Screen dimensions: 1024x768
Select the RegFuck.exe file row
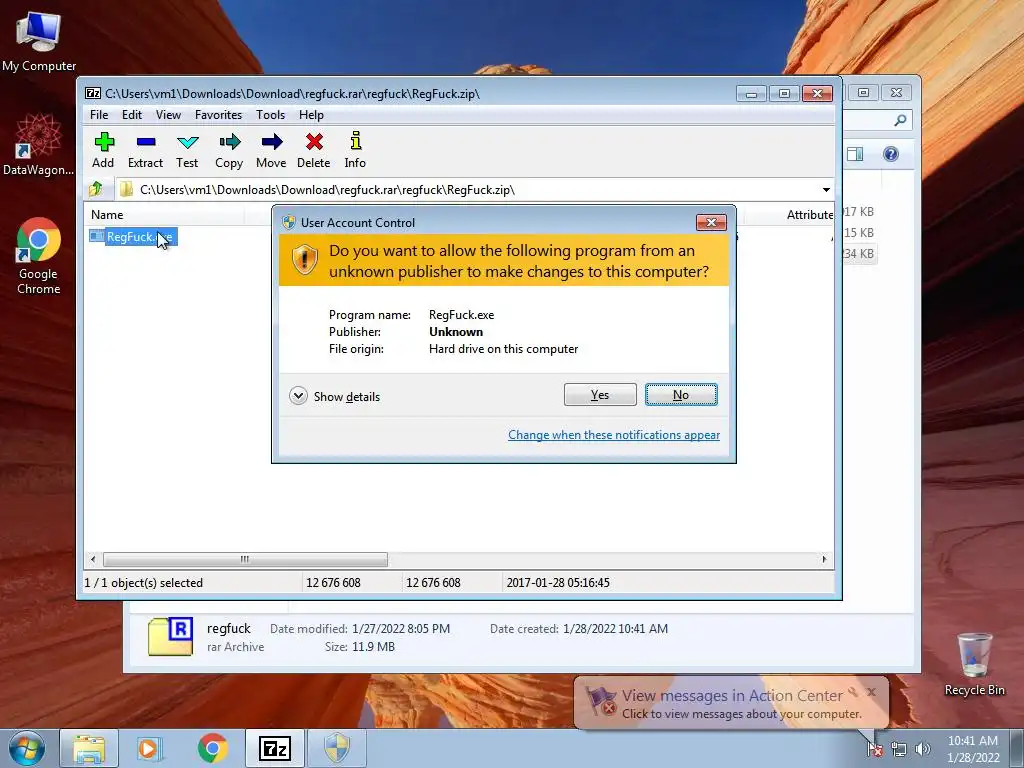[133, 236]
